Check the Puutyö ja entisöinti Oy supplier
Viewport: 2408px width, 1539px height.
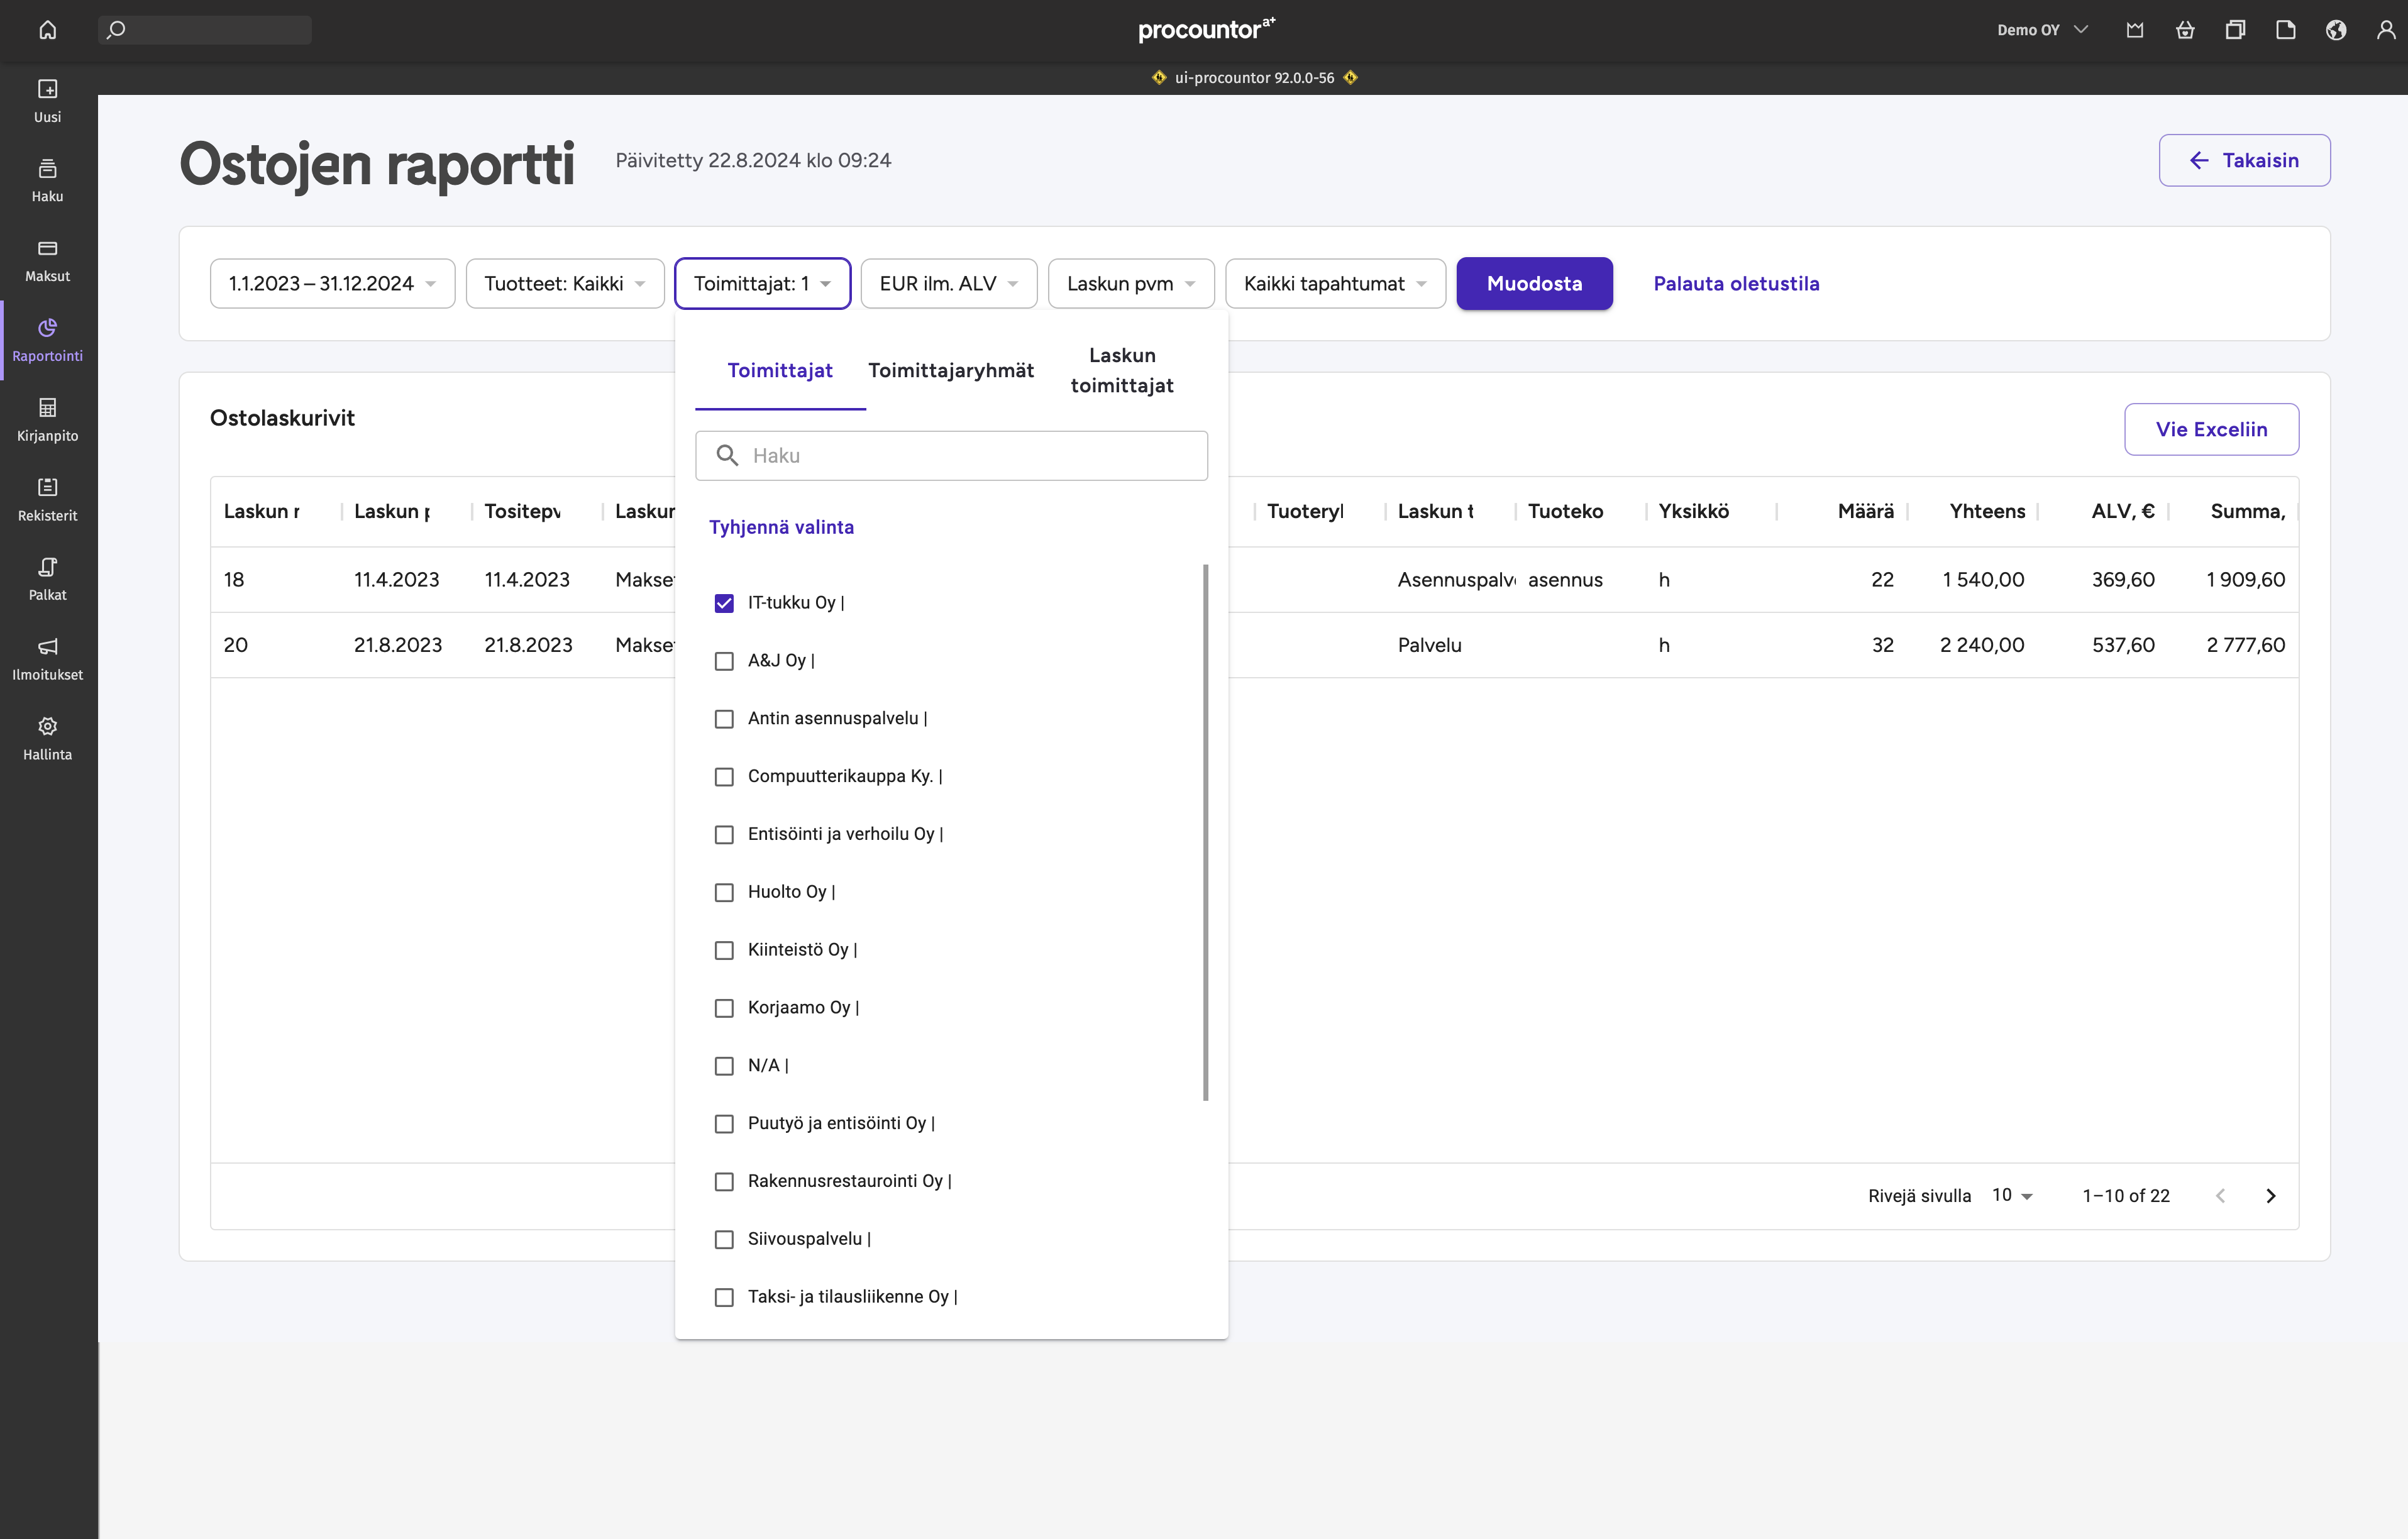point(724,1124)
